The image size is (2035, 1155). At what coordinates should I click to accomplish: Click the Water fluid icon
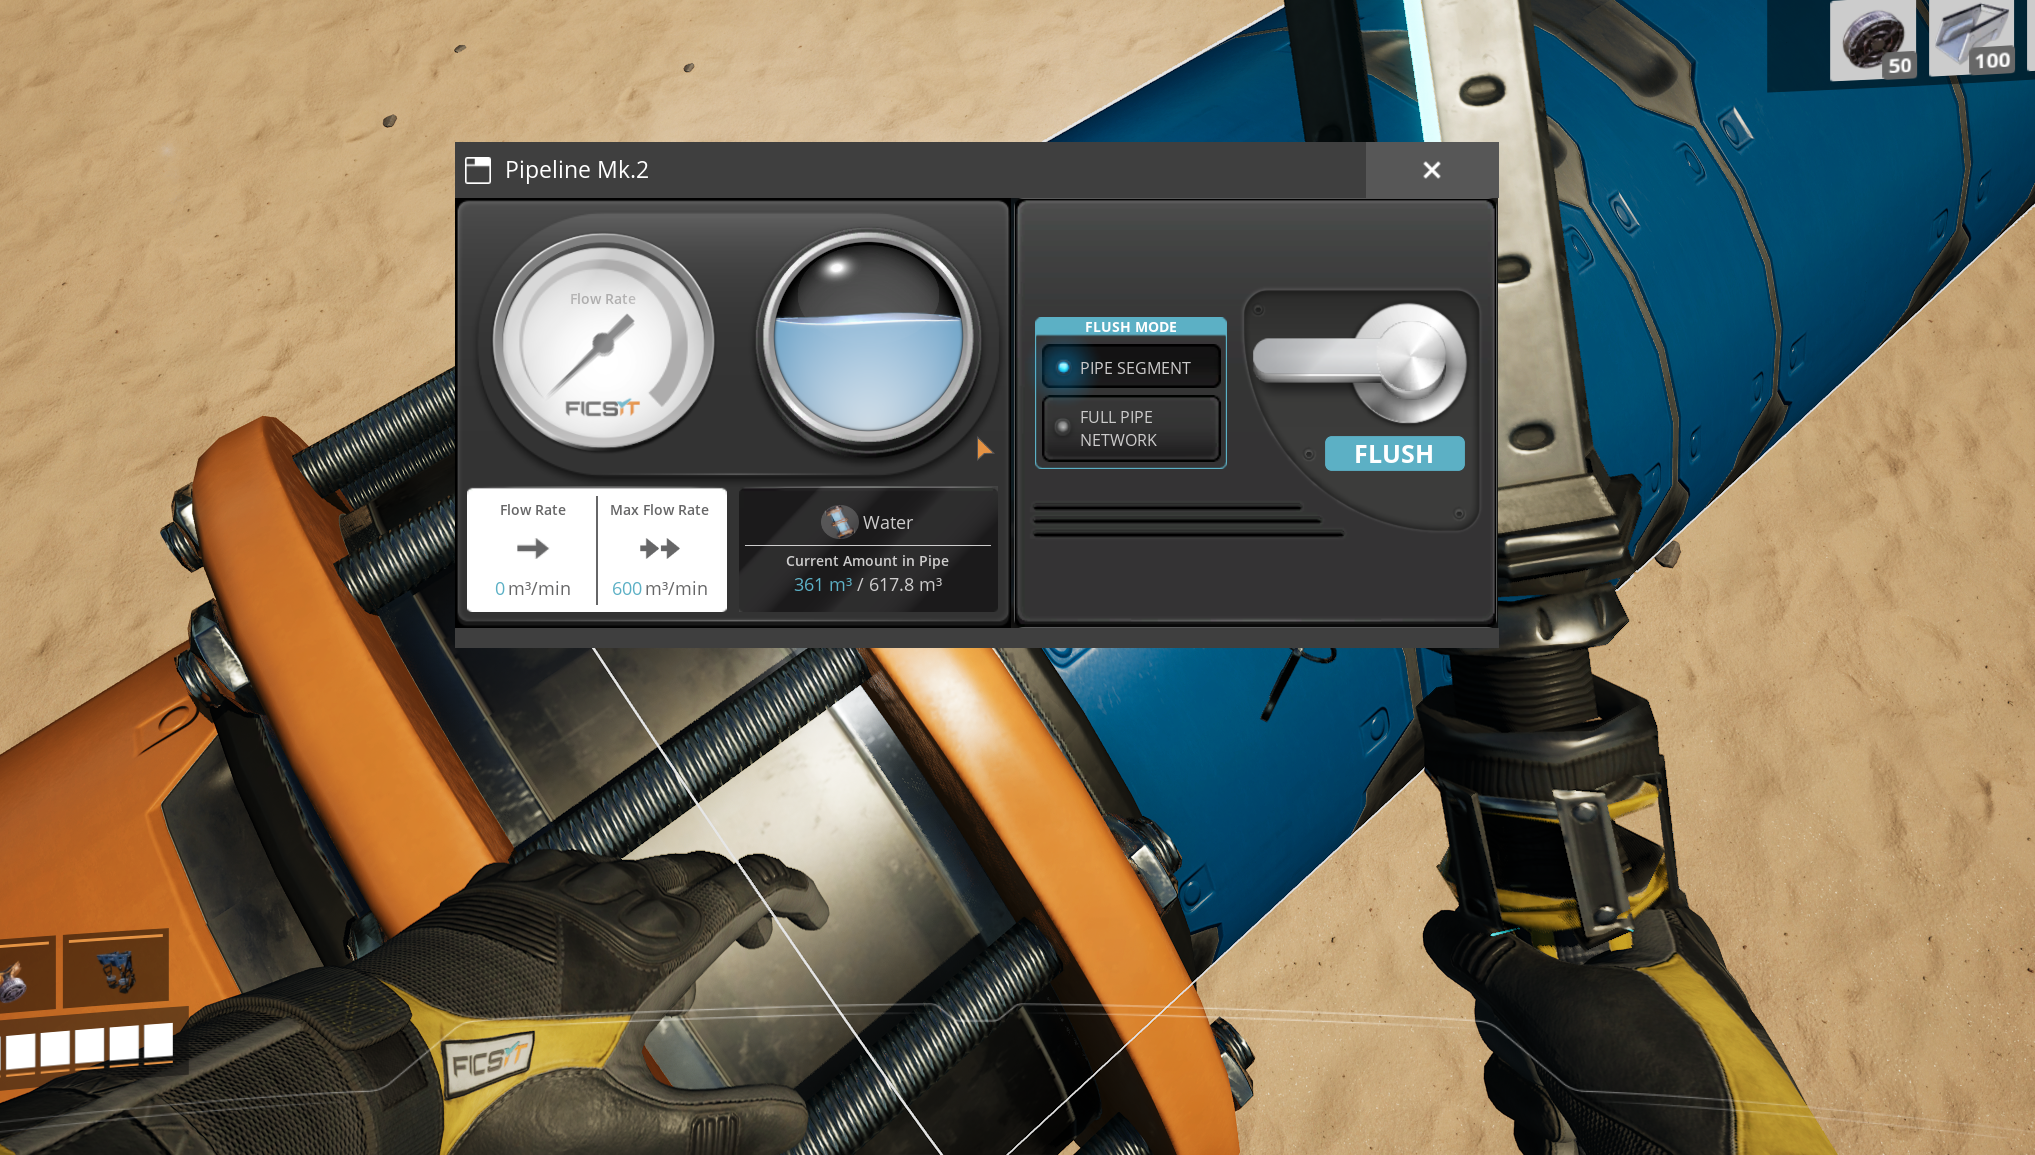[838, 522]
